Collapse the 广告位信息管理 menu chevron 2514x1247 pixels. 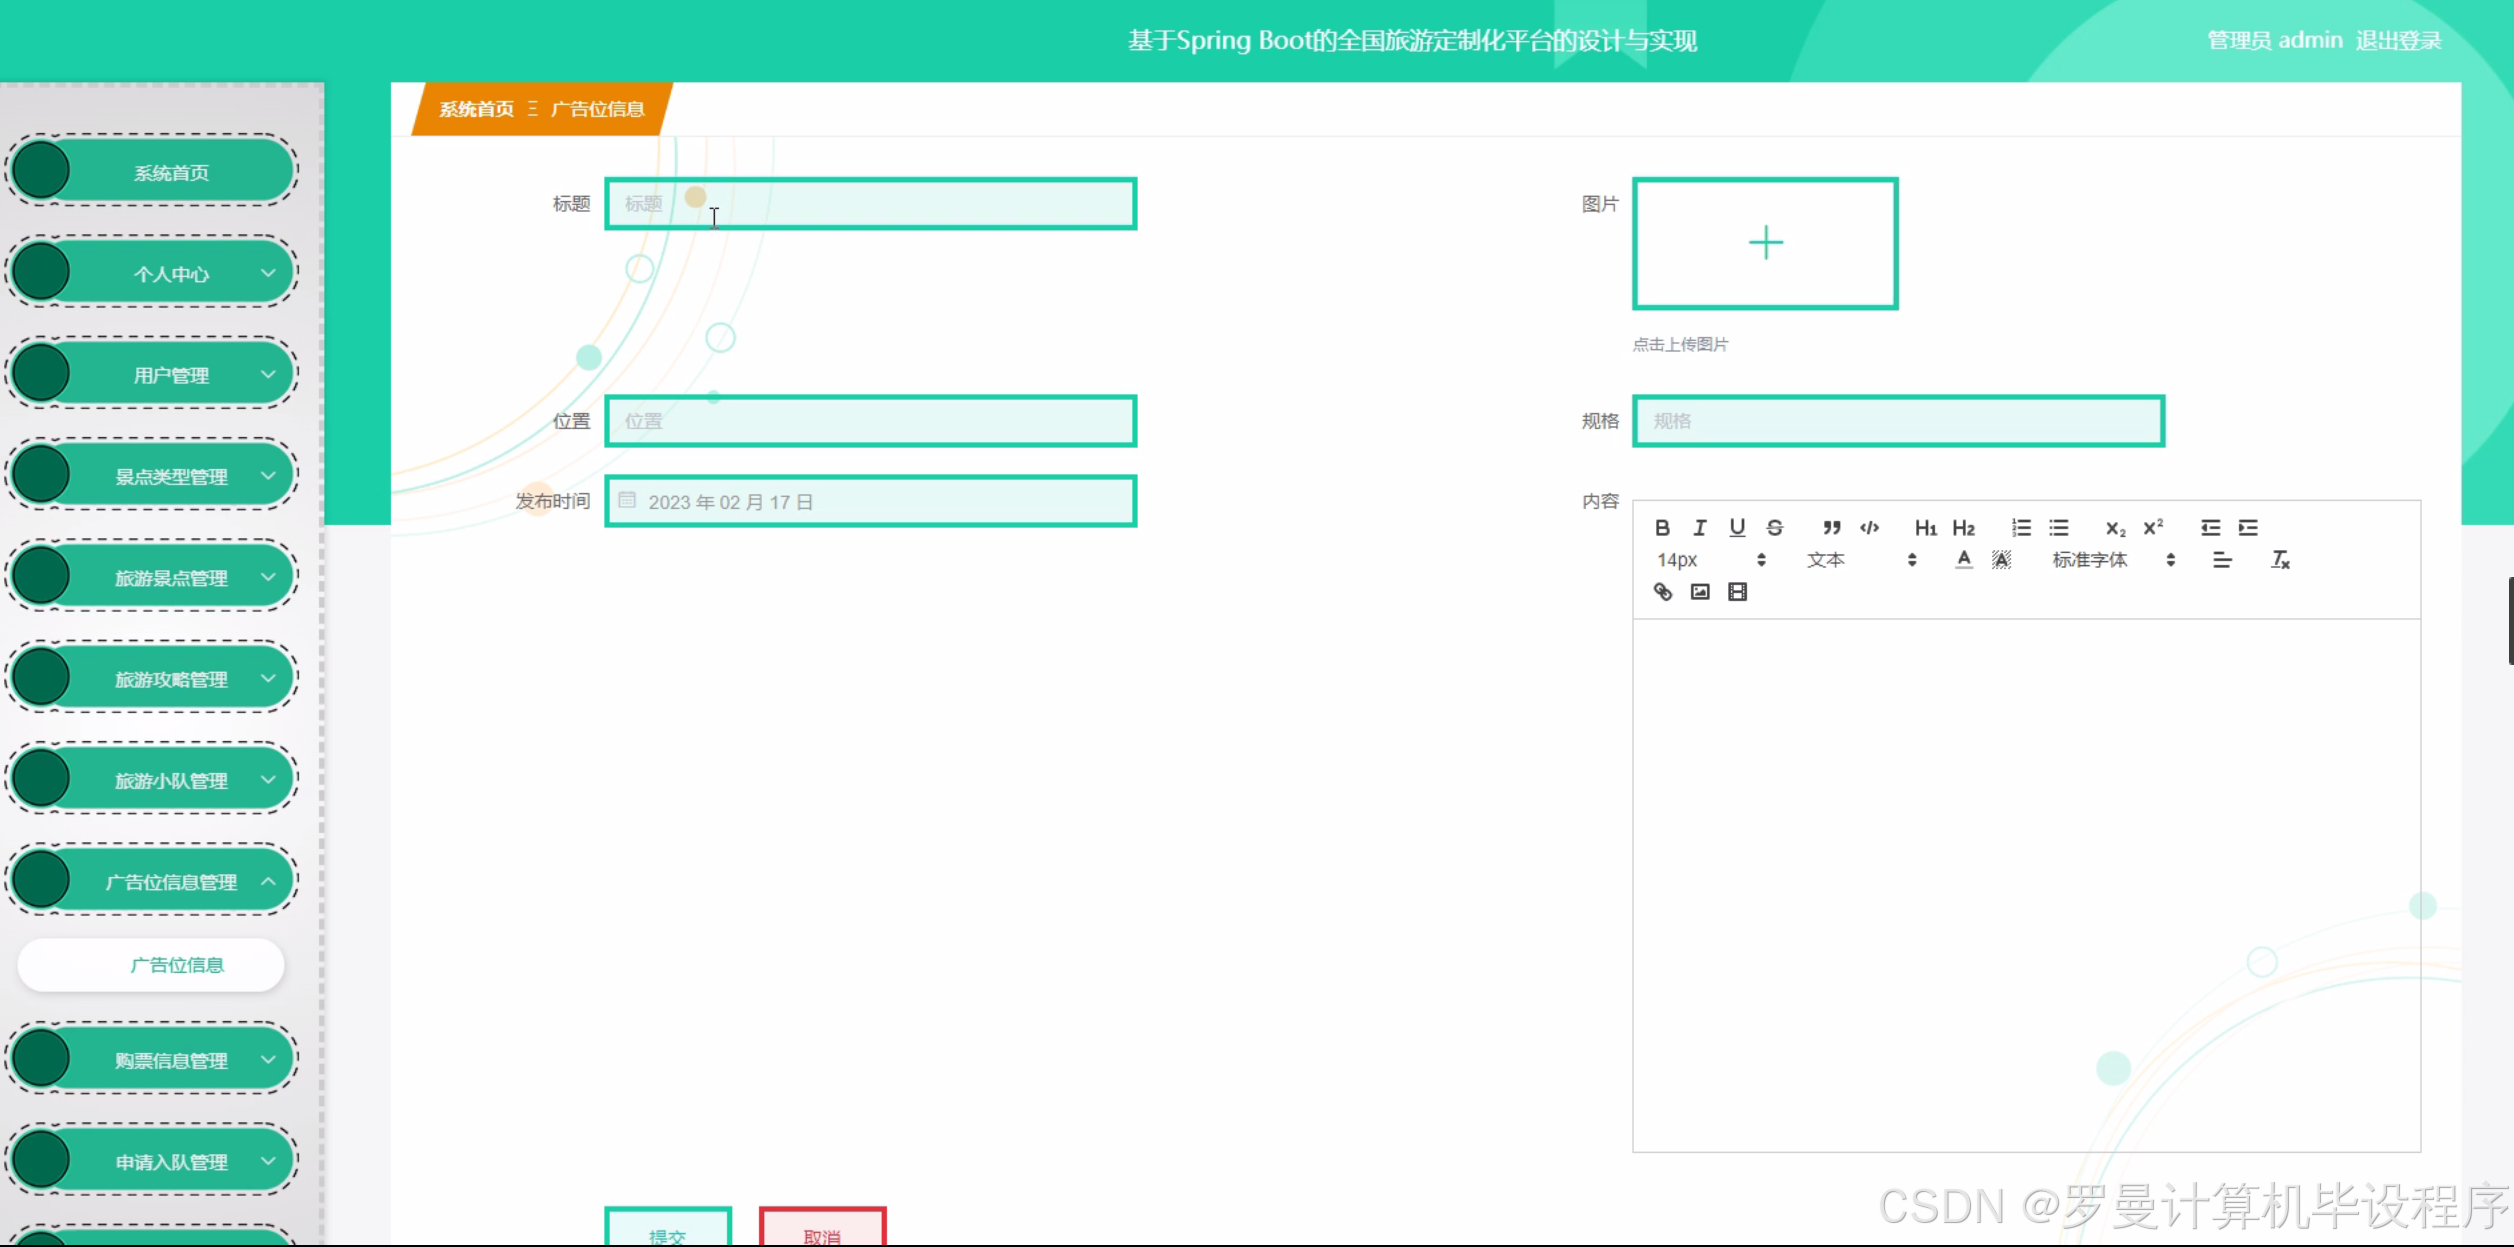pyautogui.click(x=268, y=881)
